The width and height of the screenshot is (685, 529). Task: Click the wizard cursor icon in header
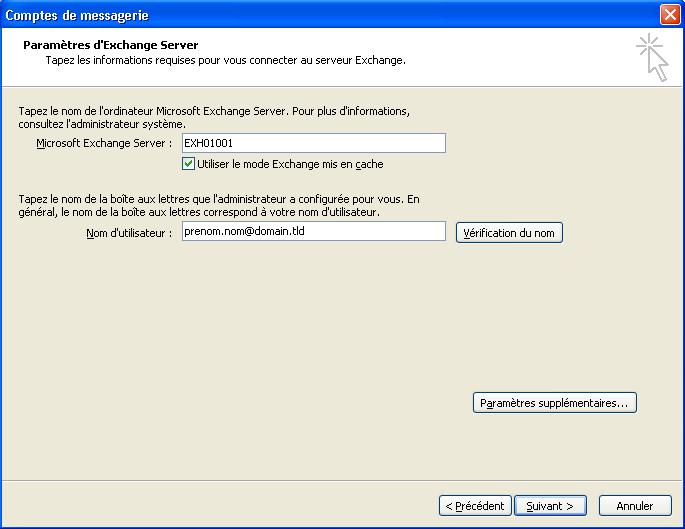tap(653, 57)
